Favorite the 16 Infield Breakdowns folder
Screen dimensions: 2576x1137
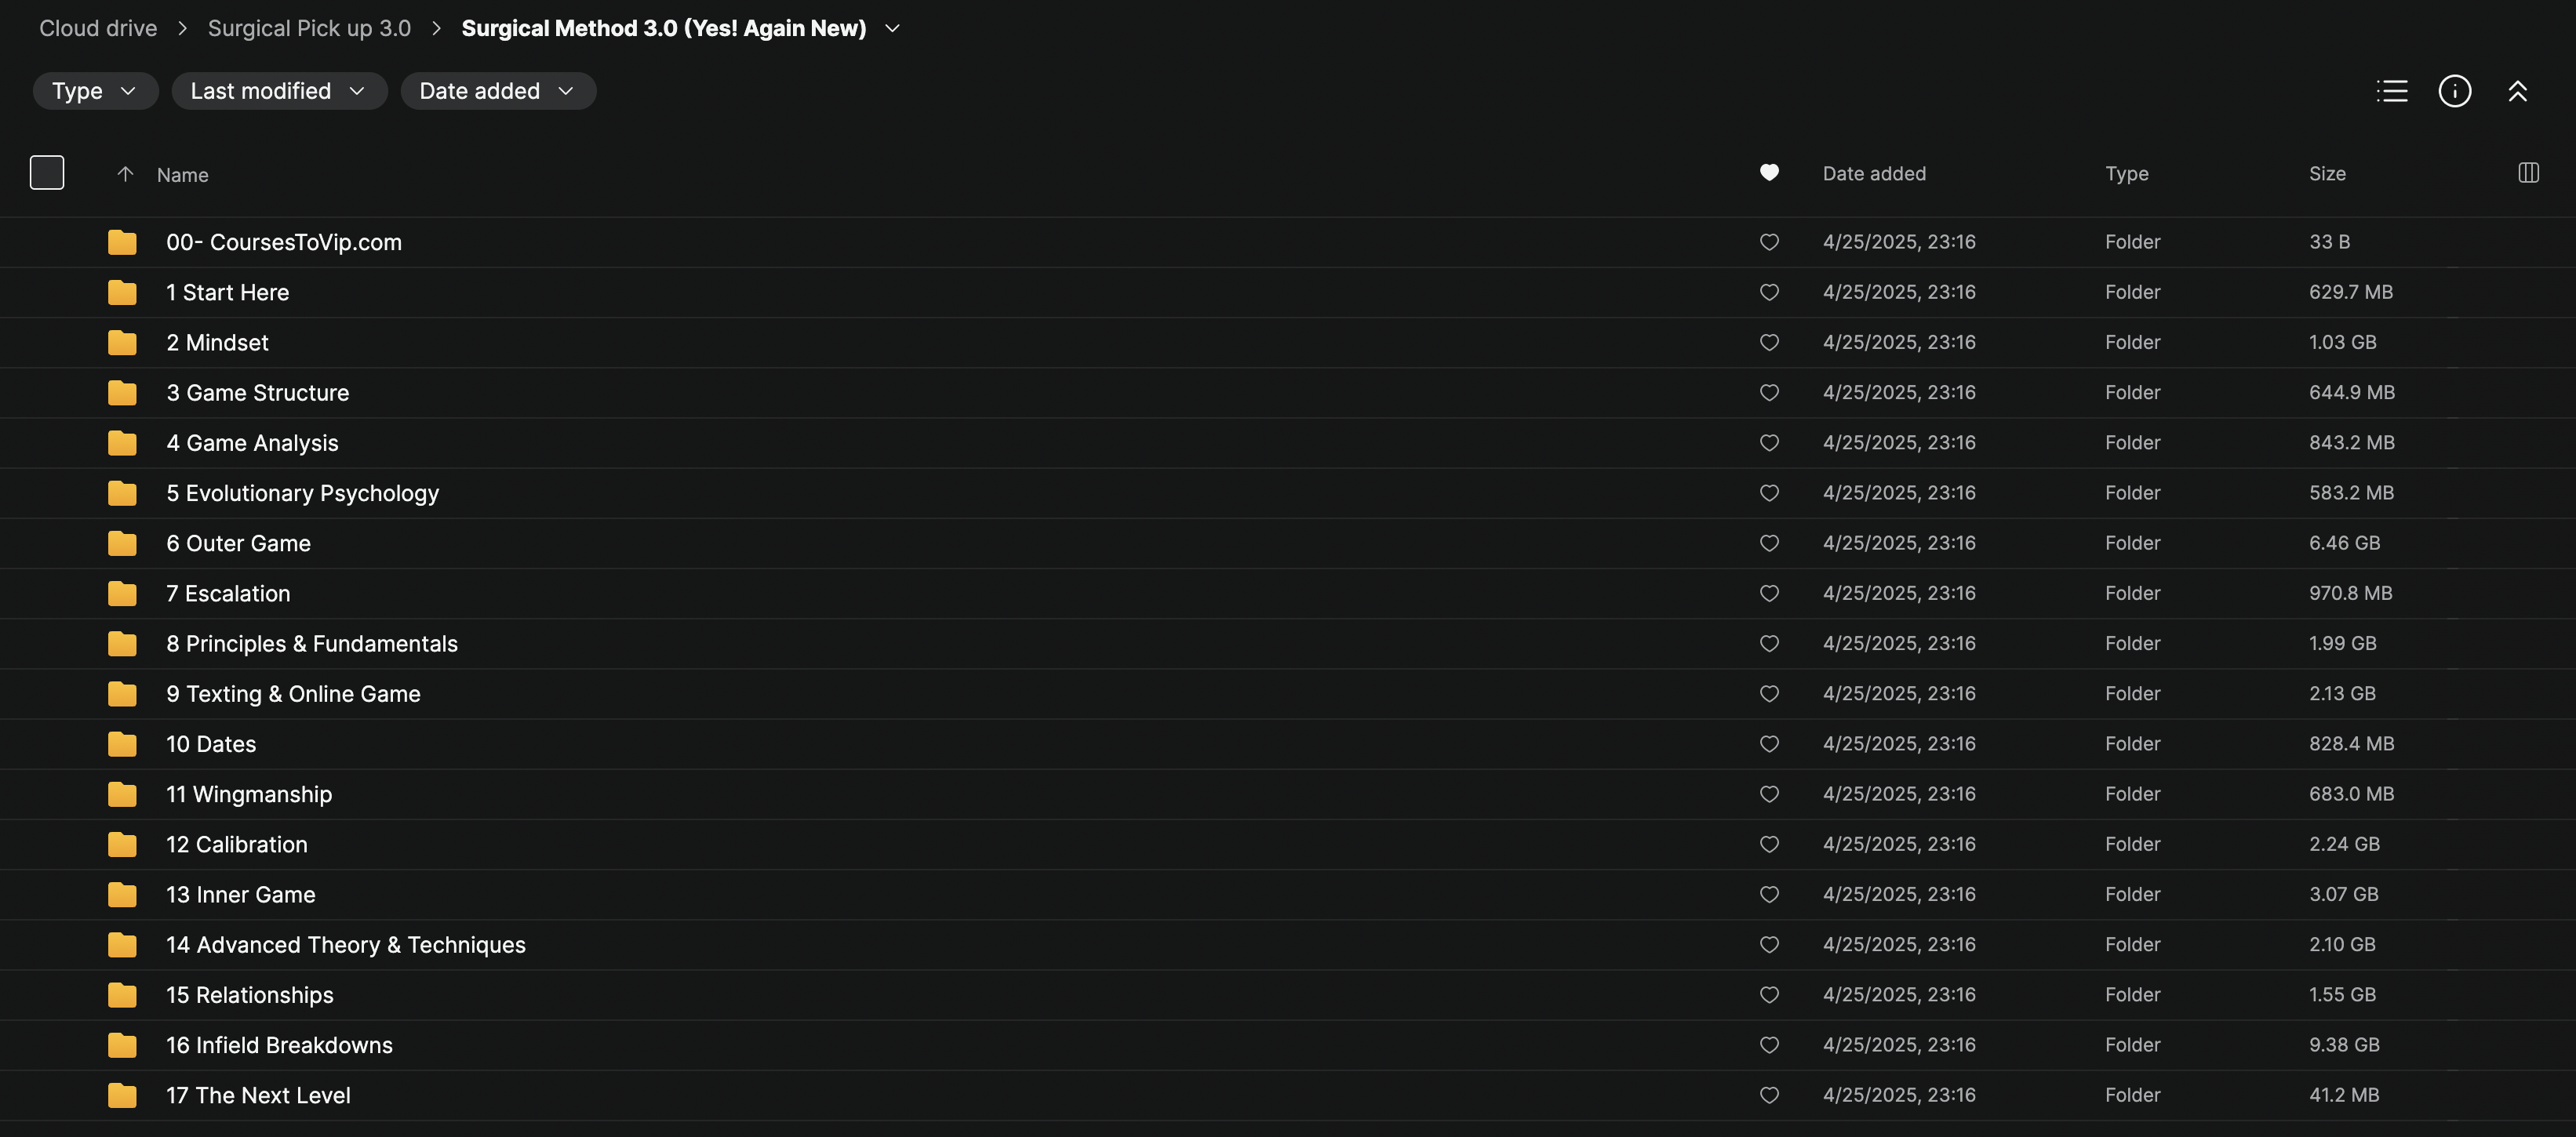coord(1768,1045)
